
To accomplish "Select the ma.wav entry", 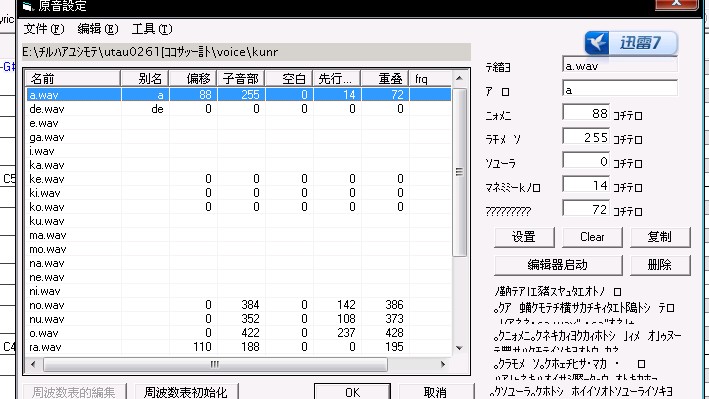I will click(48, 235).
